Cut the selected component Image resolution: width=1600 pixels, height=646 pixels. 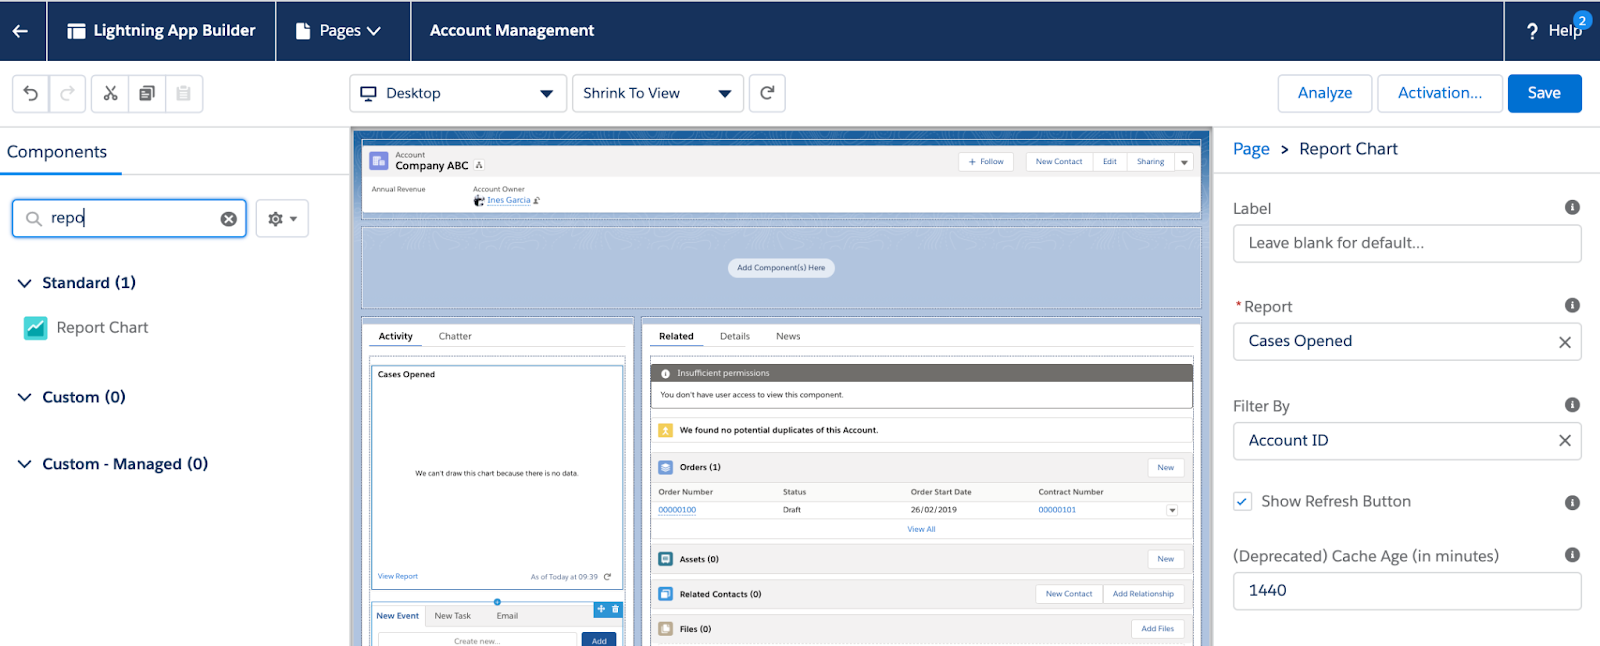[x=110, y=93]
